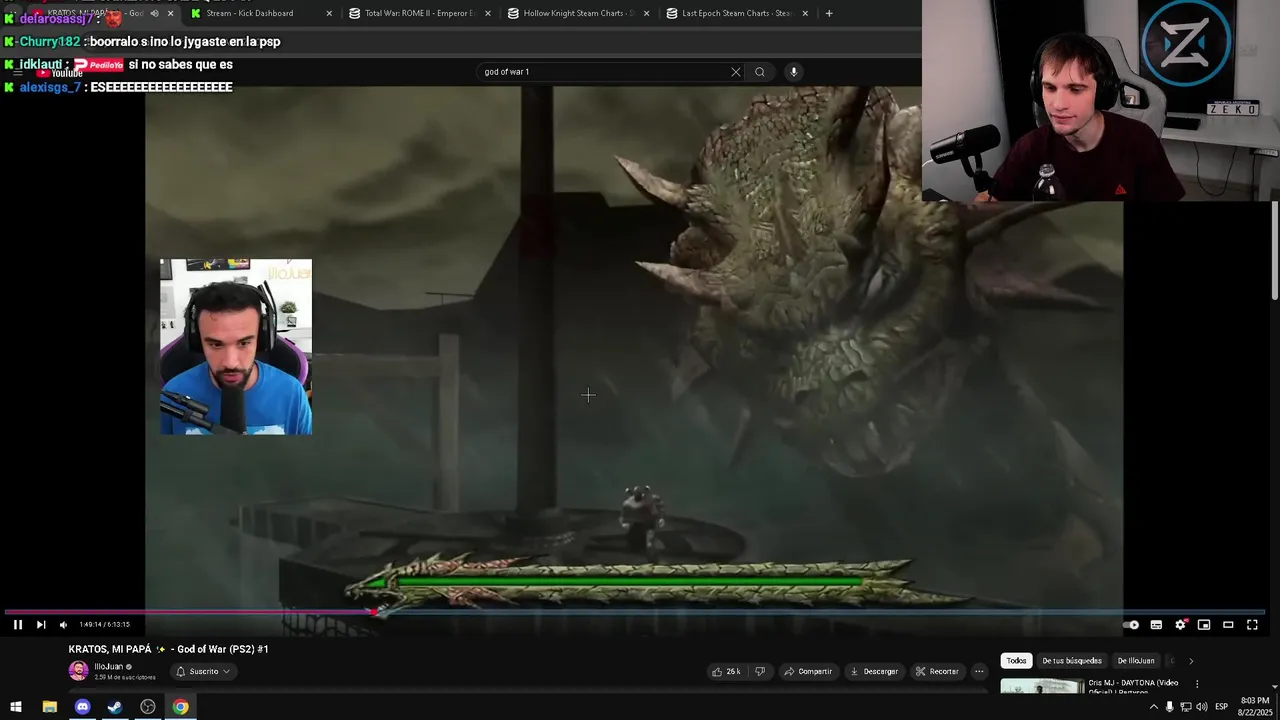Screen dimensions: 1280x720
Task: Toggle theater mode view
Action: 1228,625
